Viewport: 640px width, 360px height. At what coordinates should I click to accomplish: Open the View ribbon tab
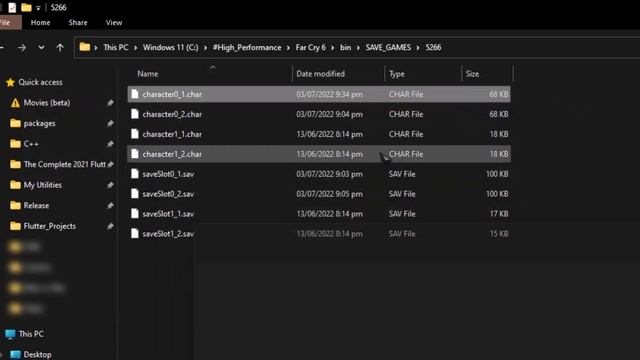(114, 22)
